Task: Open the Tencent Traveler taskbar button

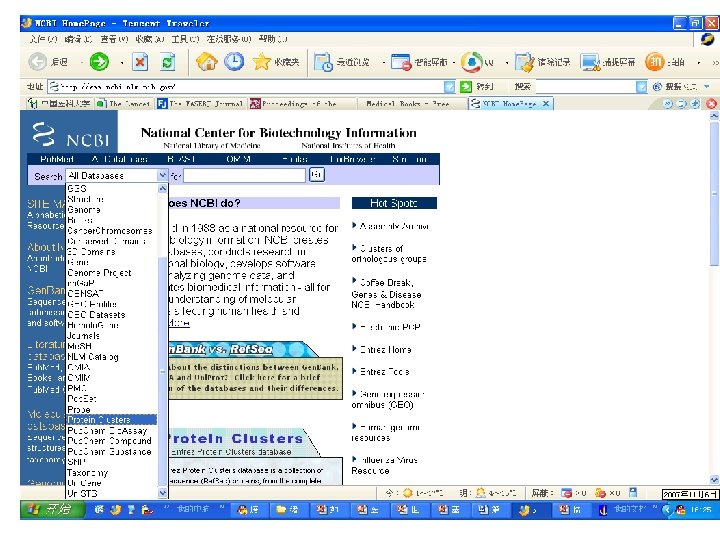Action: (x=530, y=509)
